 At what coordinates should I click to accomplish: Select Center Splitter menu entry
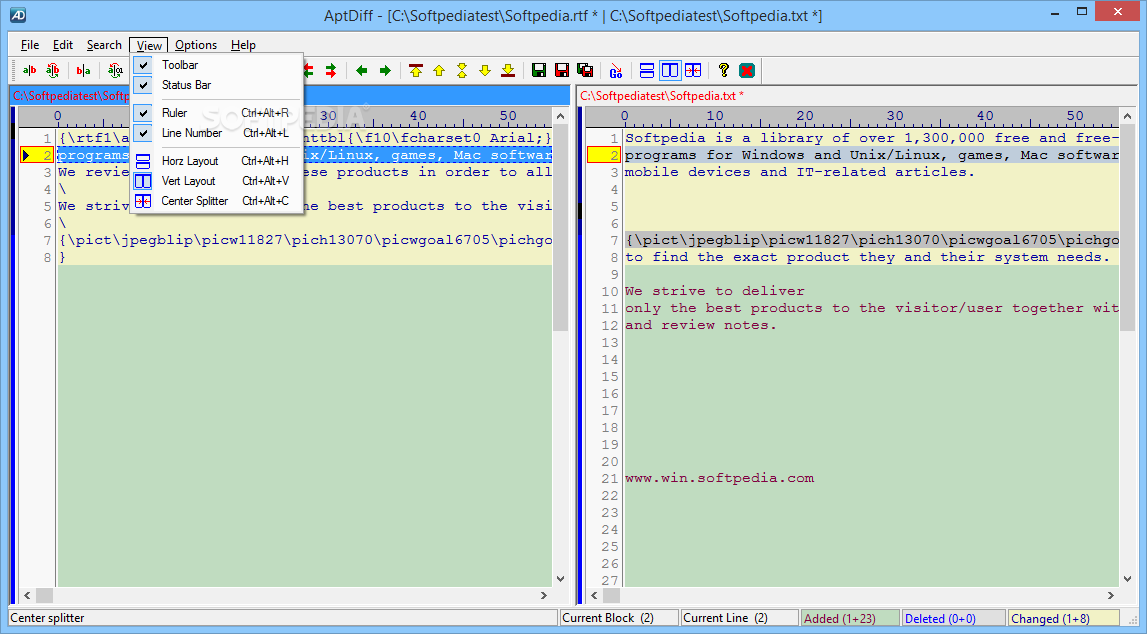(x=217, y=201)
